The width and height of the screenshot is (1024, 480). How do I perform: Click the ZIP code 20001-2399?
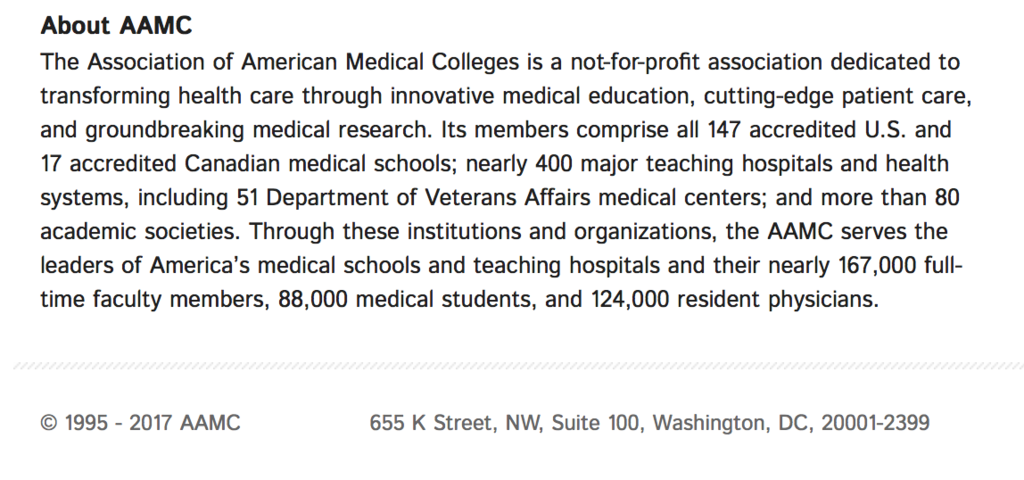tap(875, 423)
